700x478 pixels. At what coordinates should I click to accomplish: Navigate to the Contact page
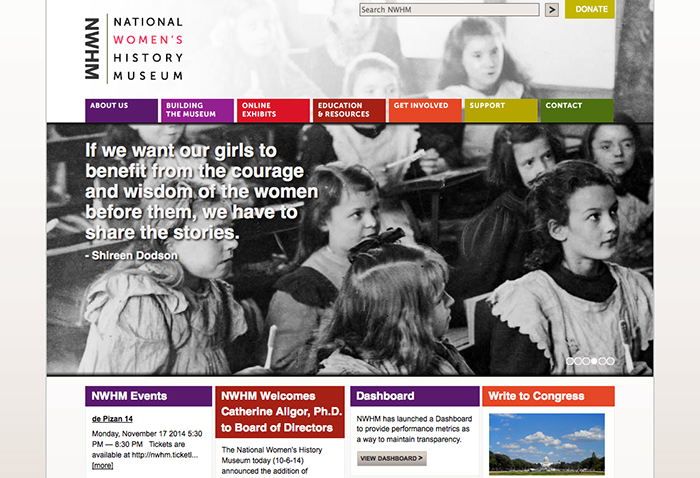click(x=576, y=110)
